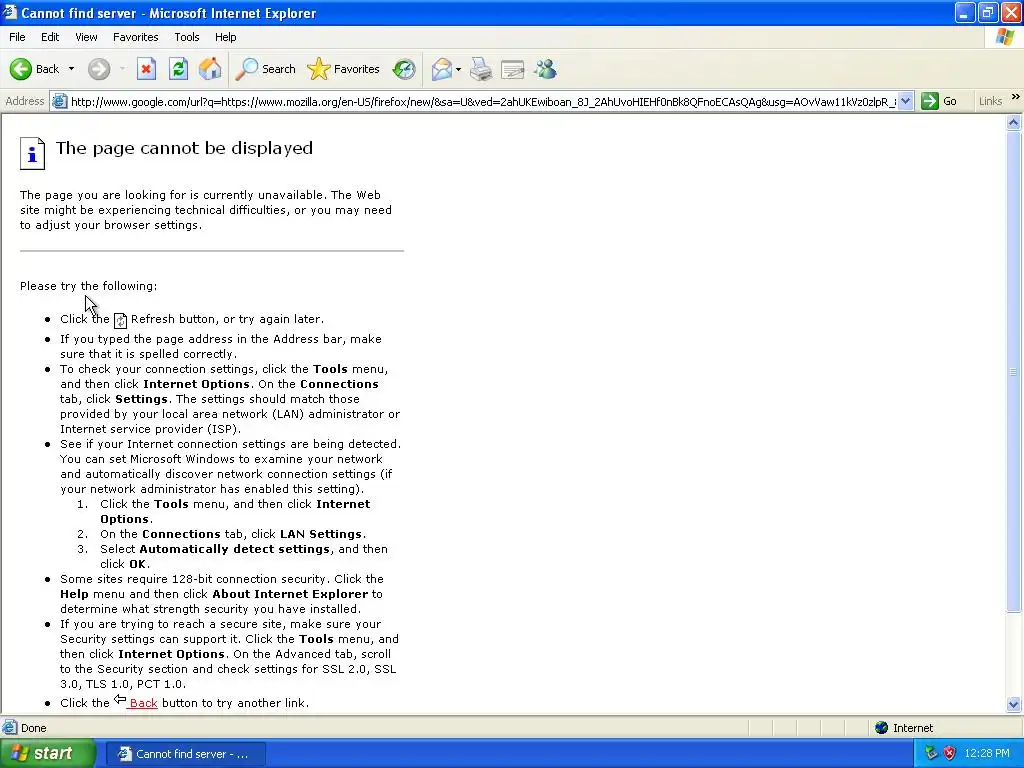Viewport: 1024px width, 768px height.
Task: Close the Internet Explorer window
Action: point(1011,12)
